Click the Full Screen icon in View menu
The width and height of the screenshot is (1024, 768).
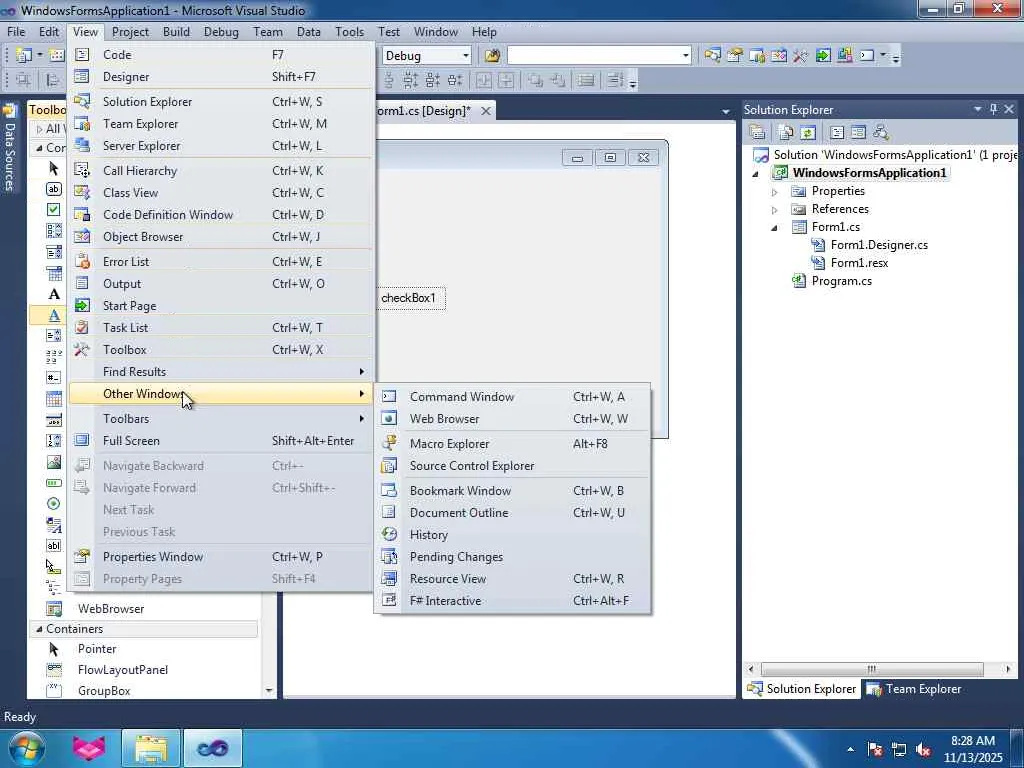tap(82, 440)
